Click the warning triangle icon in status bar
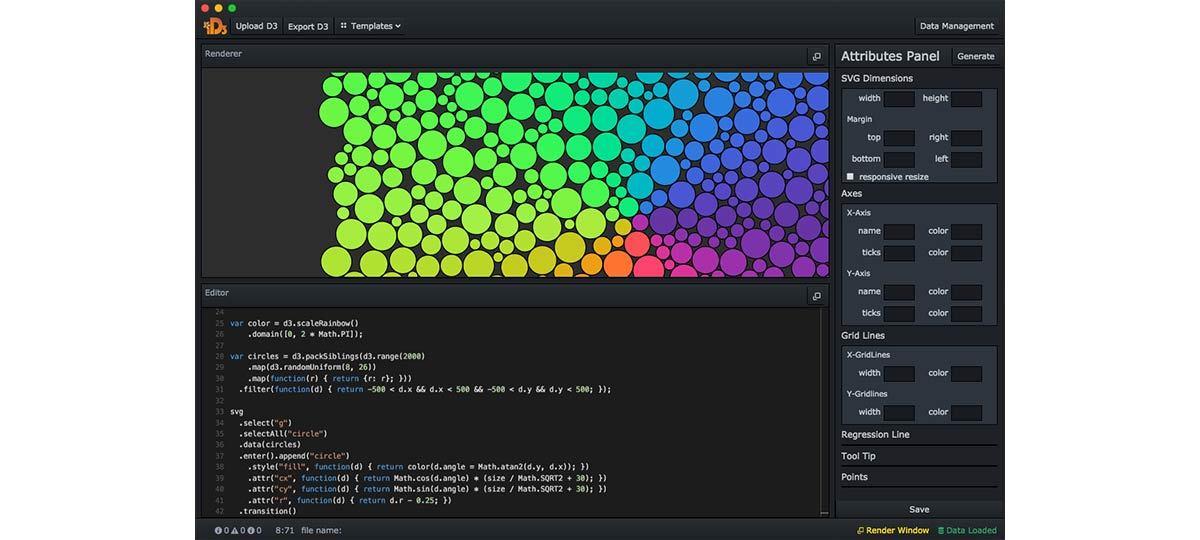Viewport: 1200px width, 540px height. [234, 530]
